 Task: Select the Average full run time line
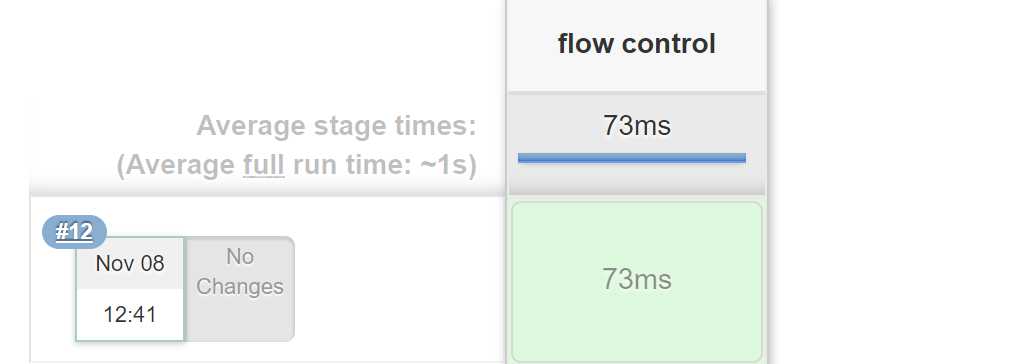point(297,165)
